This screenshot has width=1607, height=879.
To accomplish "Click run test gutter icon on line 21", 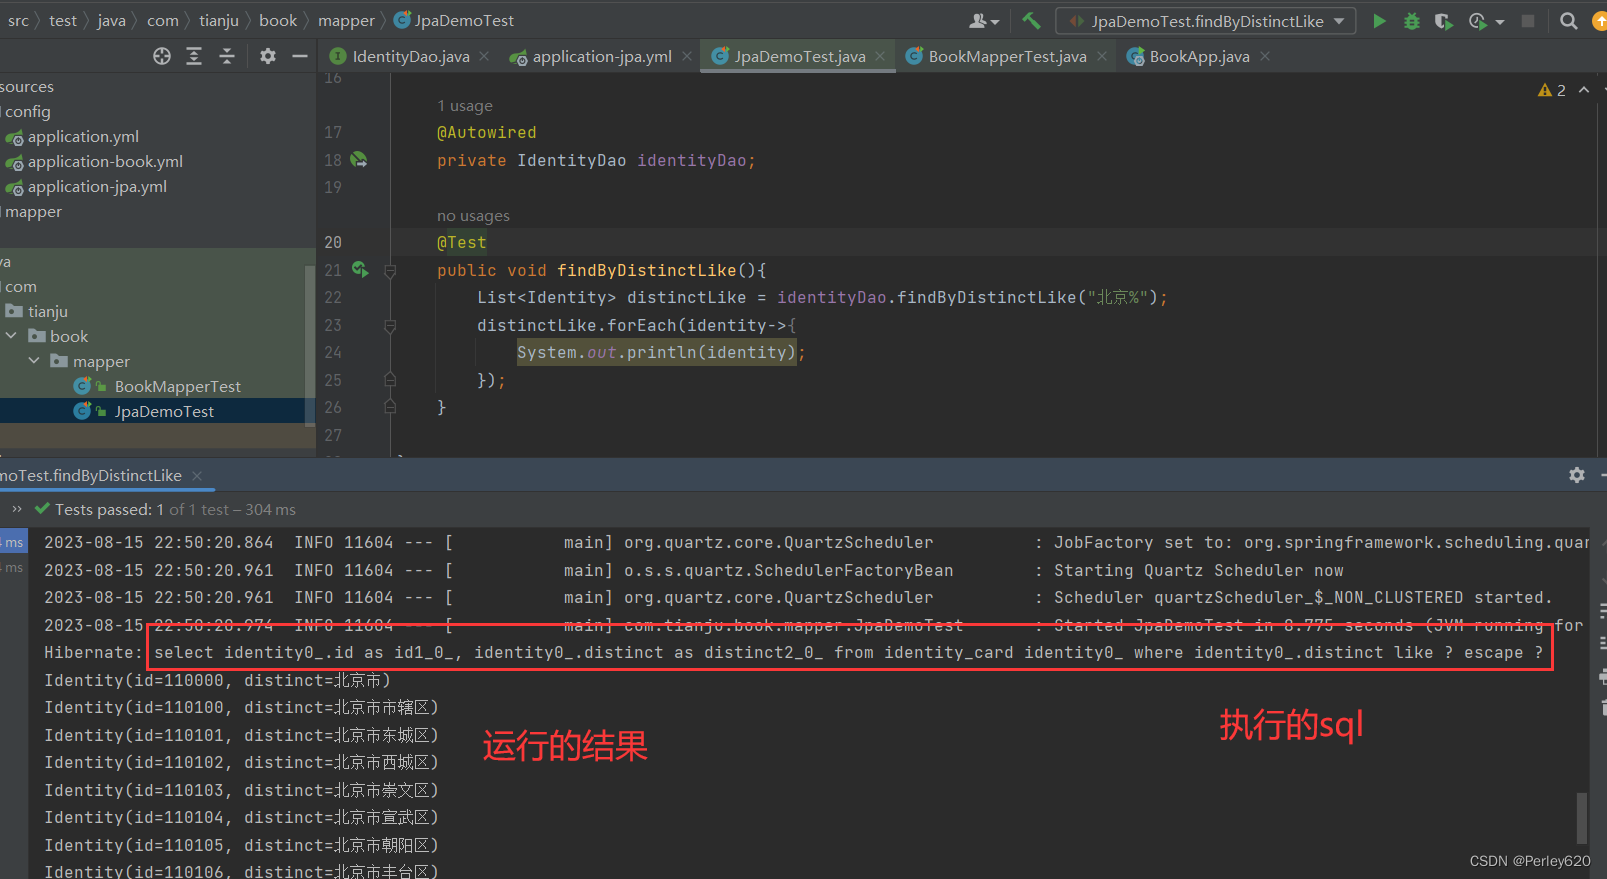I will coord(360,269).
